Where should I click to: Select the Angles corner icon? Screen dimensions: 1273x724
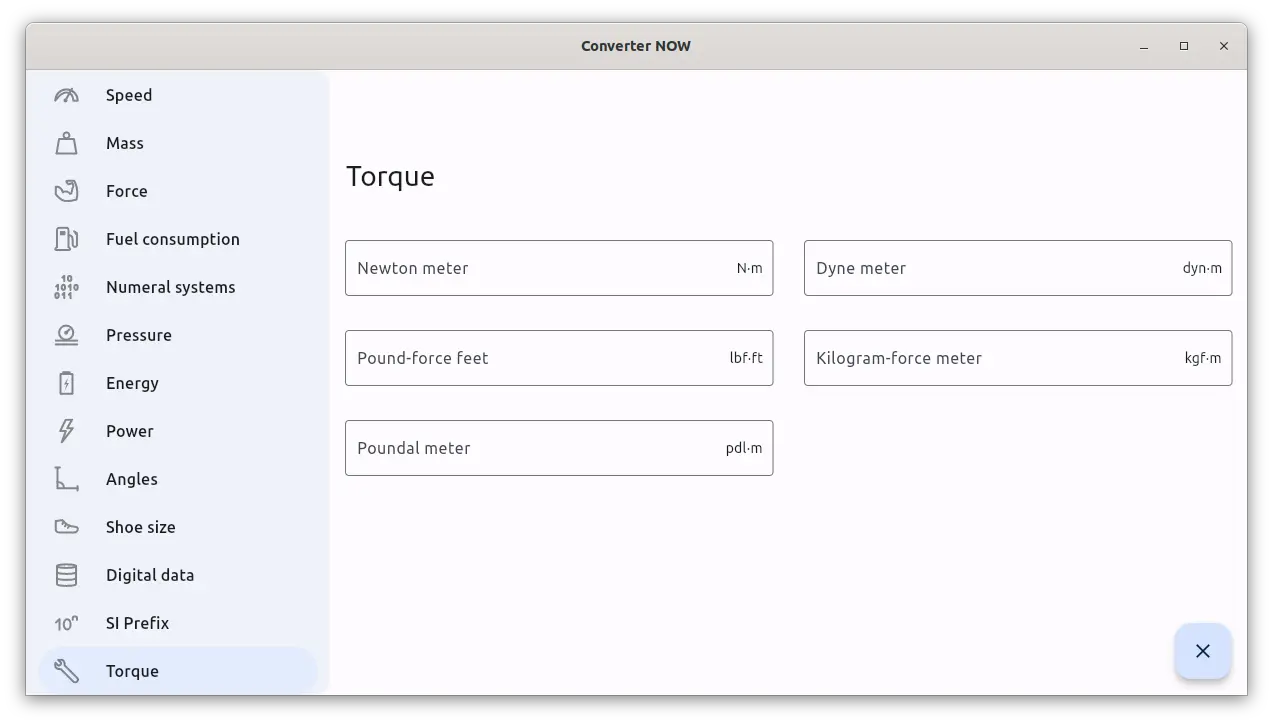[66, 479]
